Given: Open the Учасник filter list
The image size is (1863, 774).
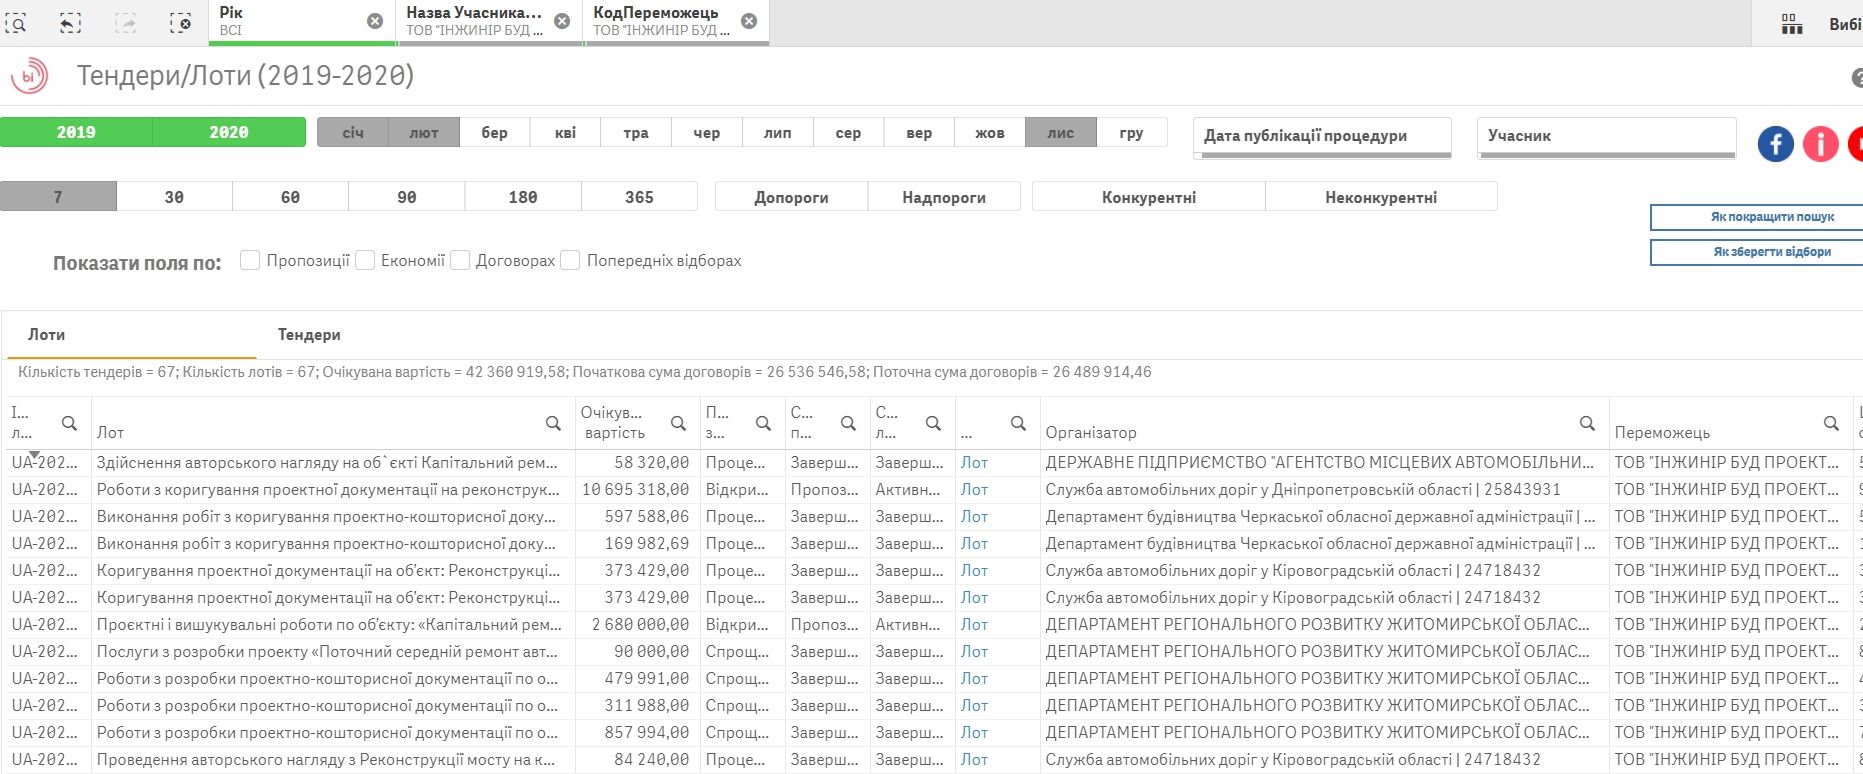Looking at the screenshot, I should tap(1605, 137).
